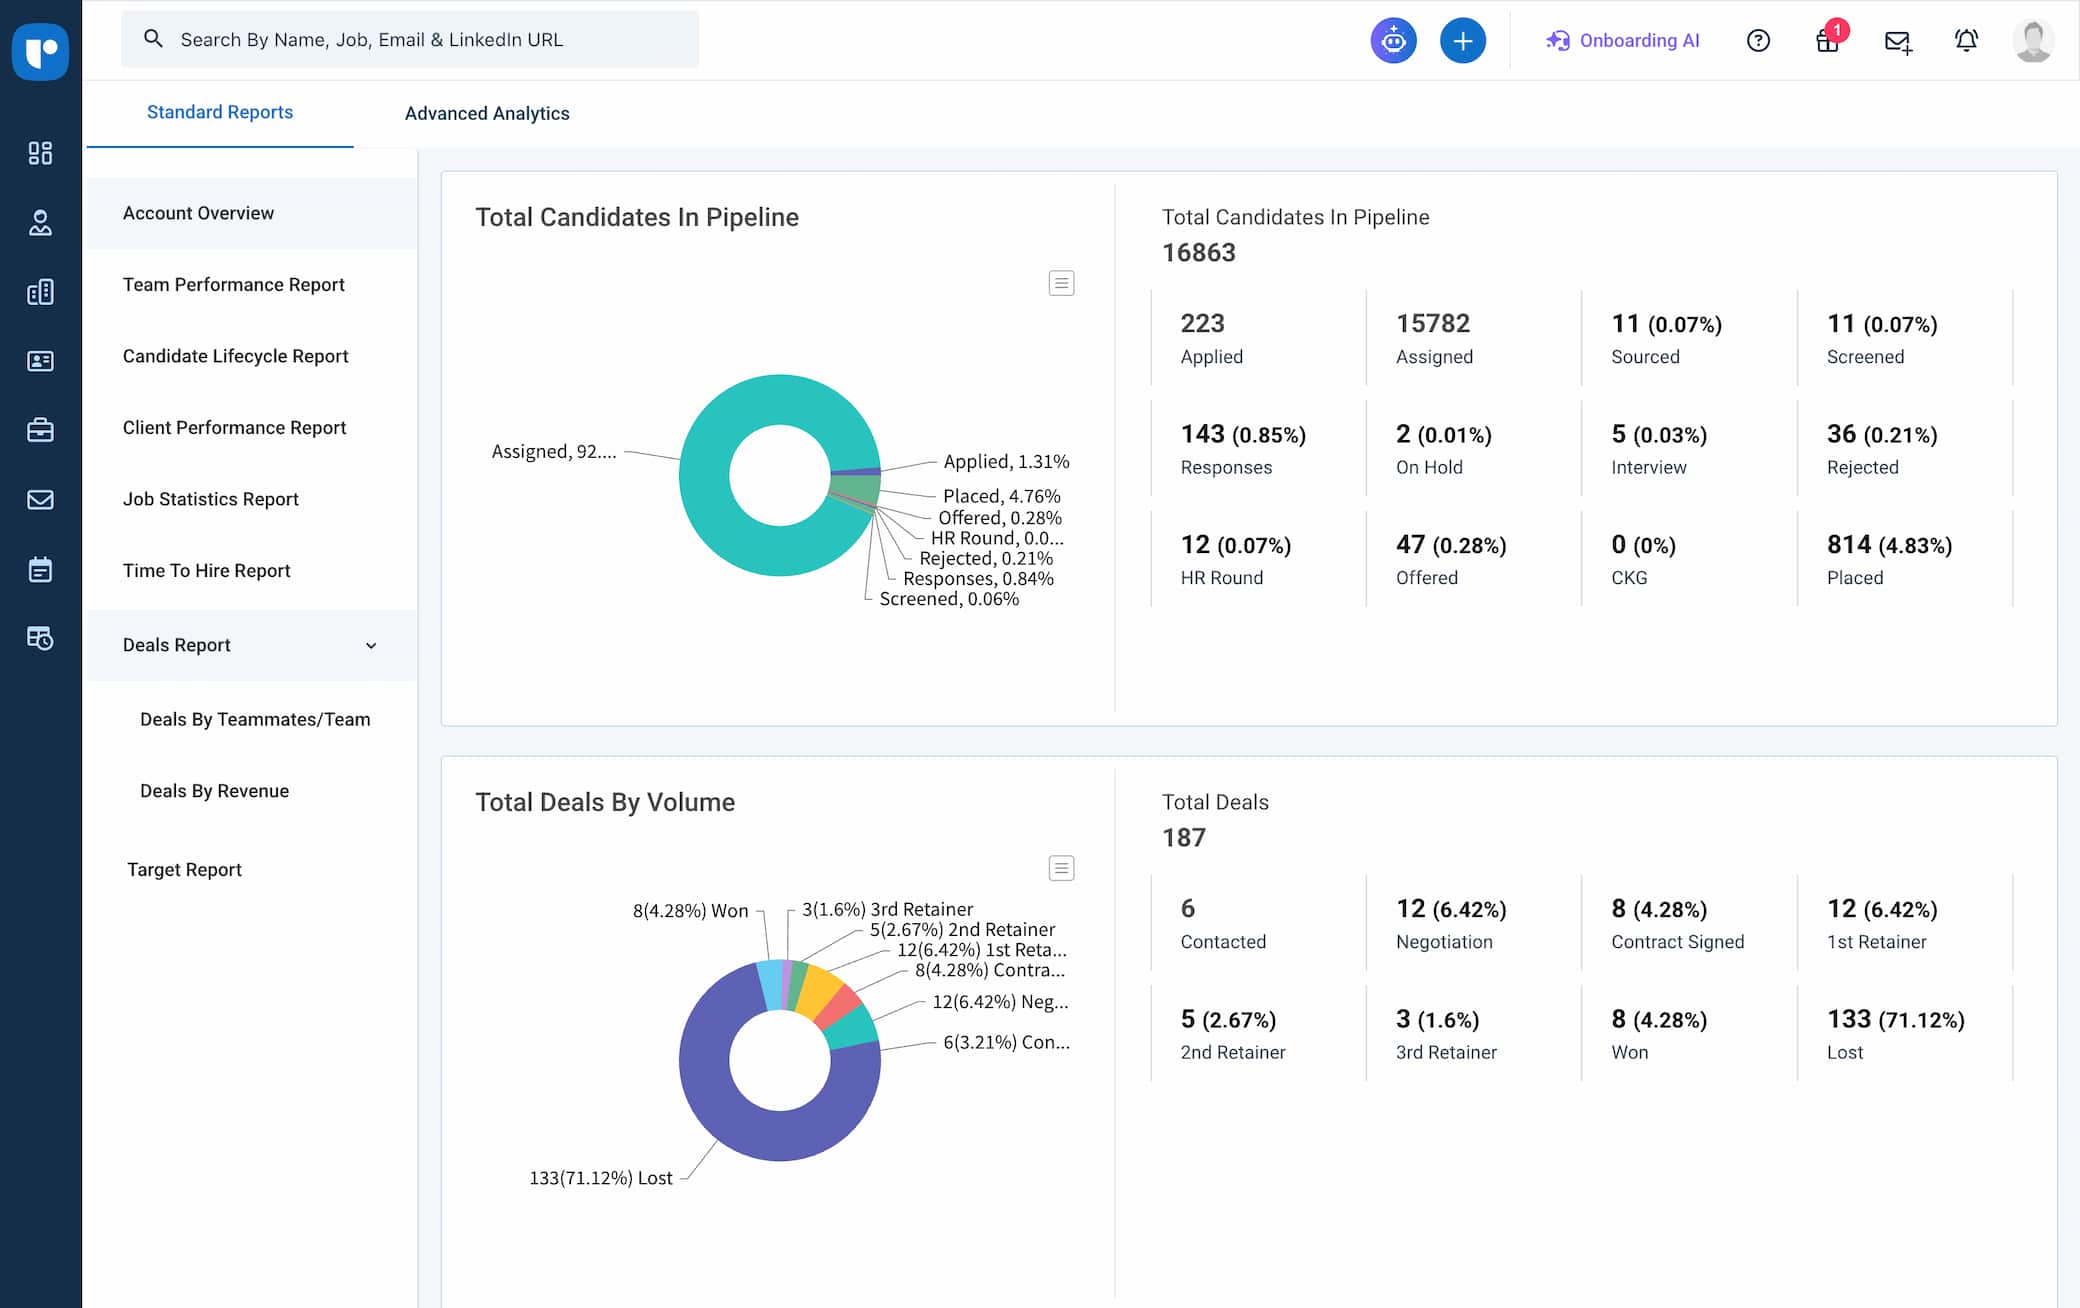Open the jobs briefcase icon
Screen dimensions: 2080x1308
click(x=40, y=430)
